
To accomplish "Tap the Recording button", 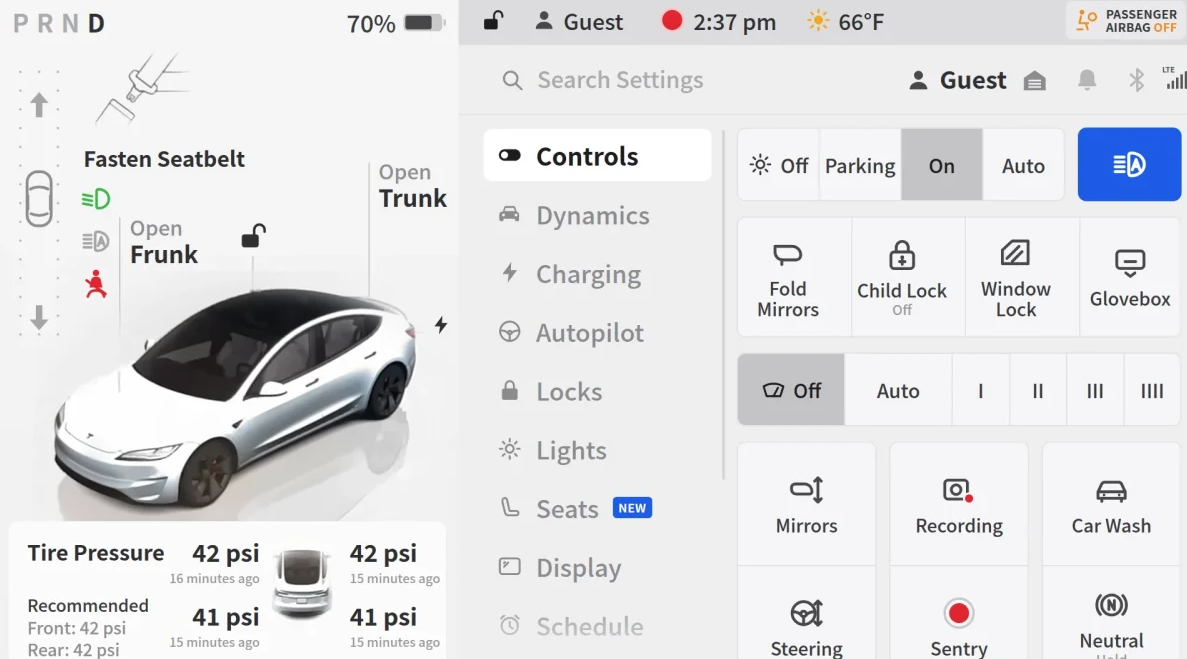I will [958, 505].
